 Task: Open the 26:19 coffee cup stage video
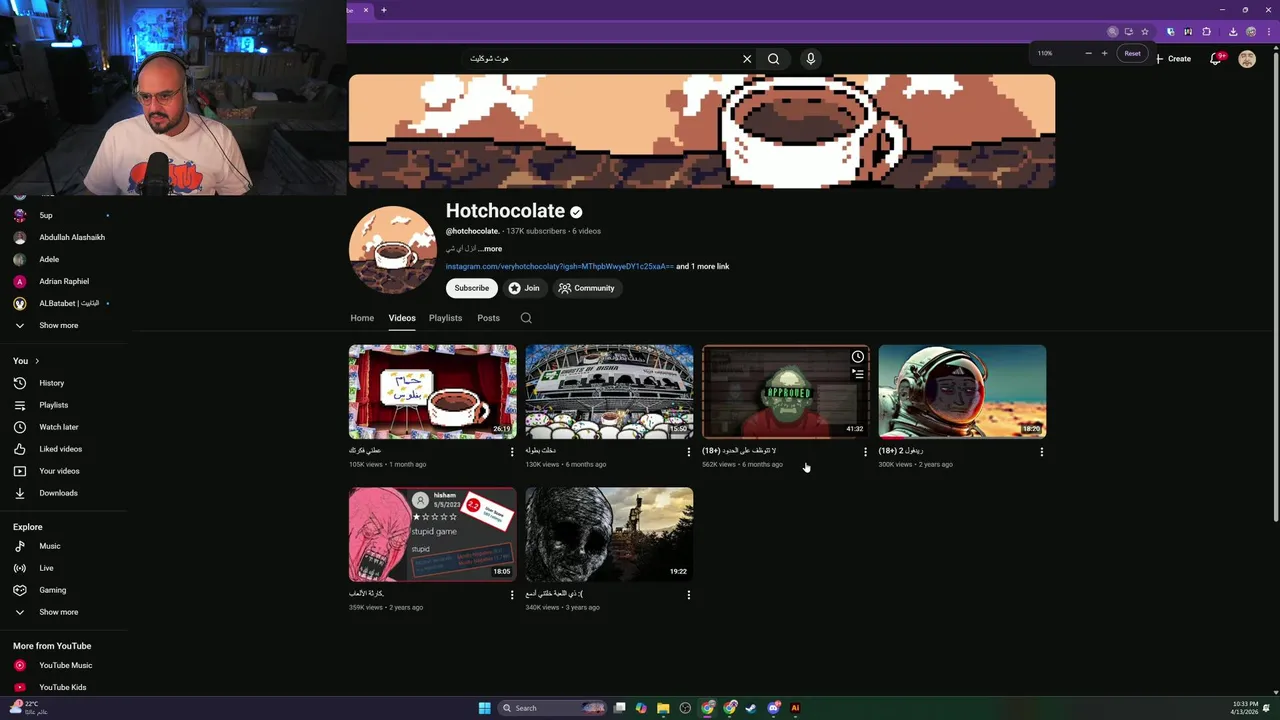tap(432, 392)
